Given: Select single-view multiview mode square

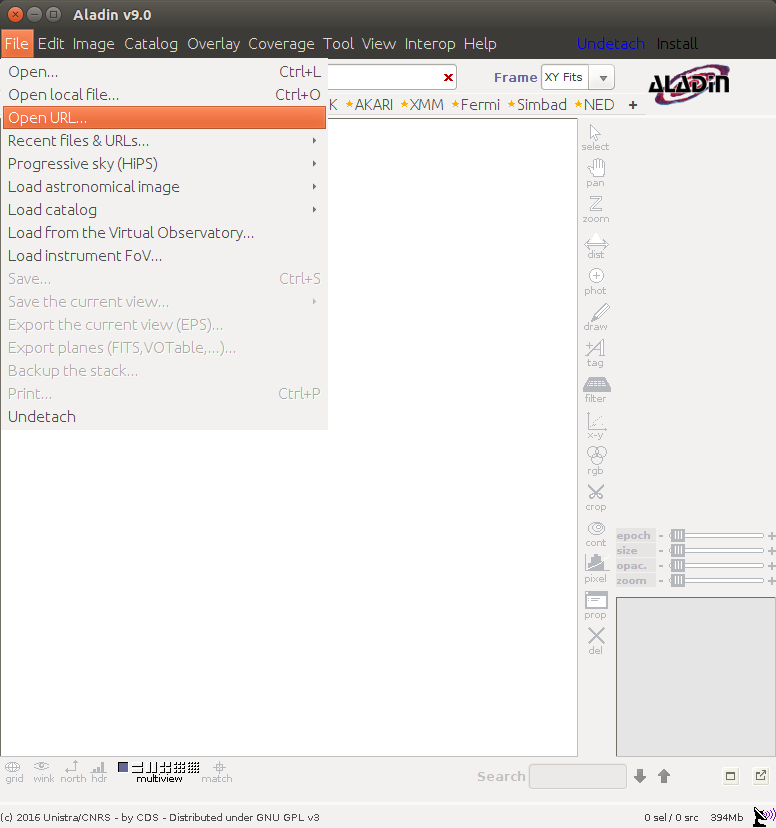Looking at the screenshot, I should click(123, 767).
